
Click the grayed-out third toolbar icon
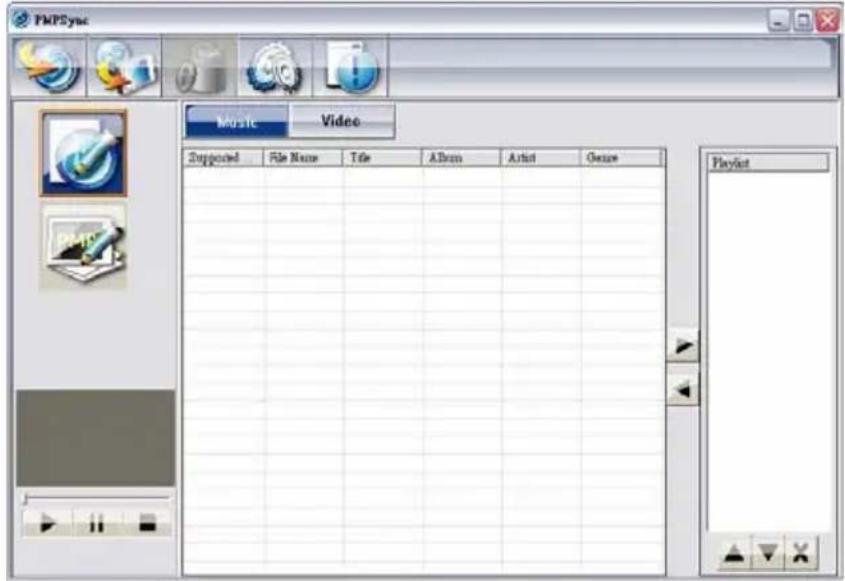[199, 67]
